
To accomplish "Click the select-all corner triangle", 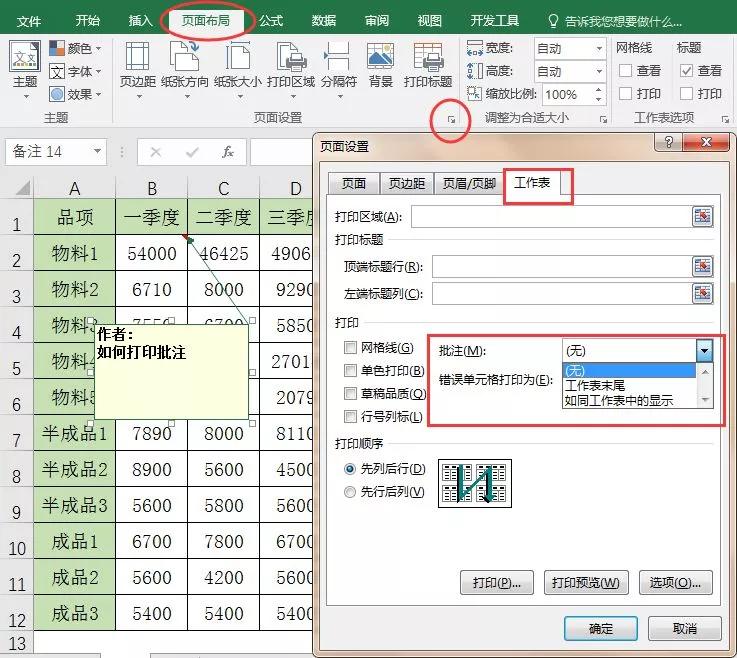I will [23, 188].
